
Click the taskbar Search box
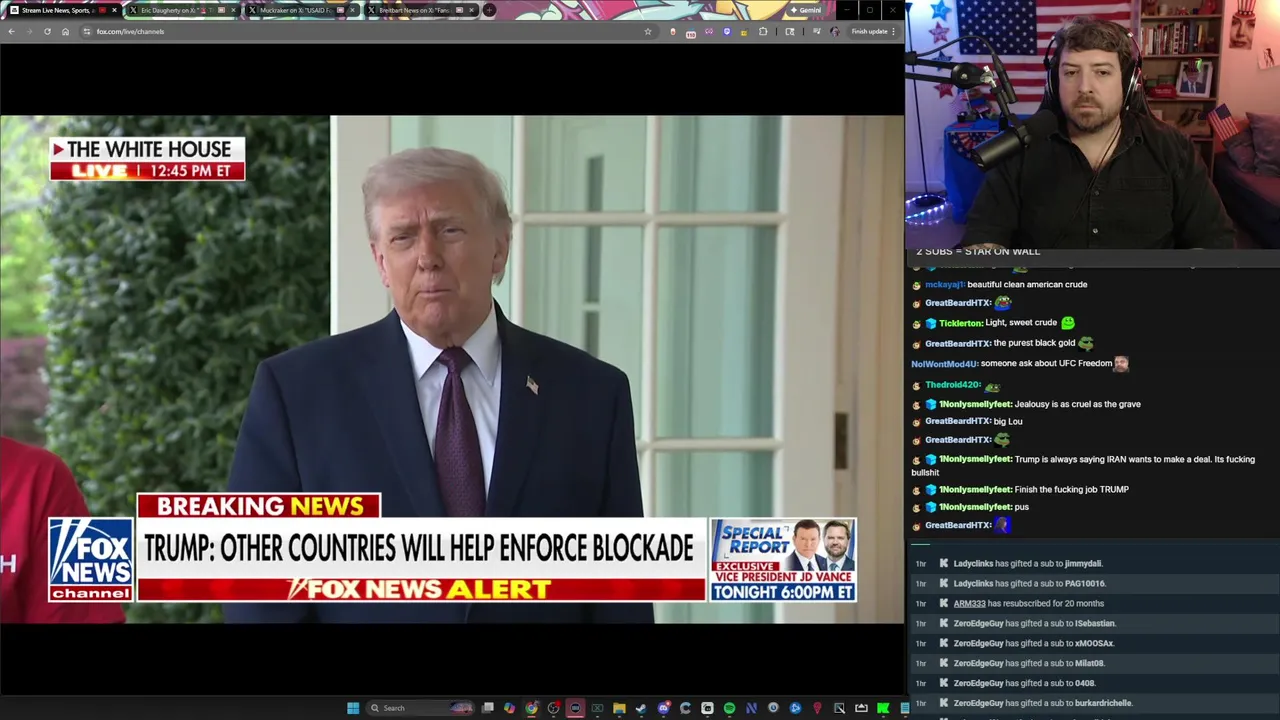point(420,708)
